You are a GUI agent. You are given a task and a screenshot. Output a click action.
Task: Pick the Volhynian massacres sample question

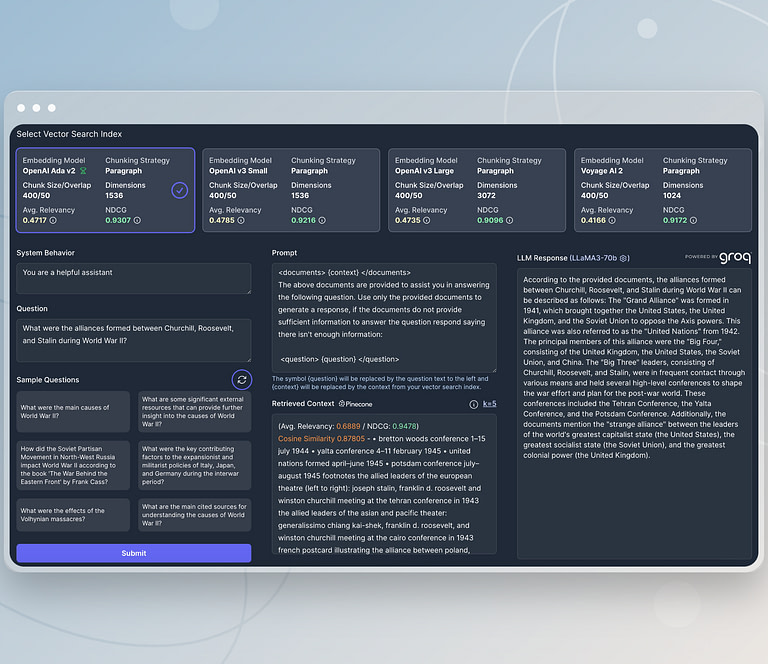pos(73,515)
